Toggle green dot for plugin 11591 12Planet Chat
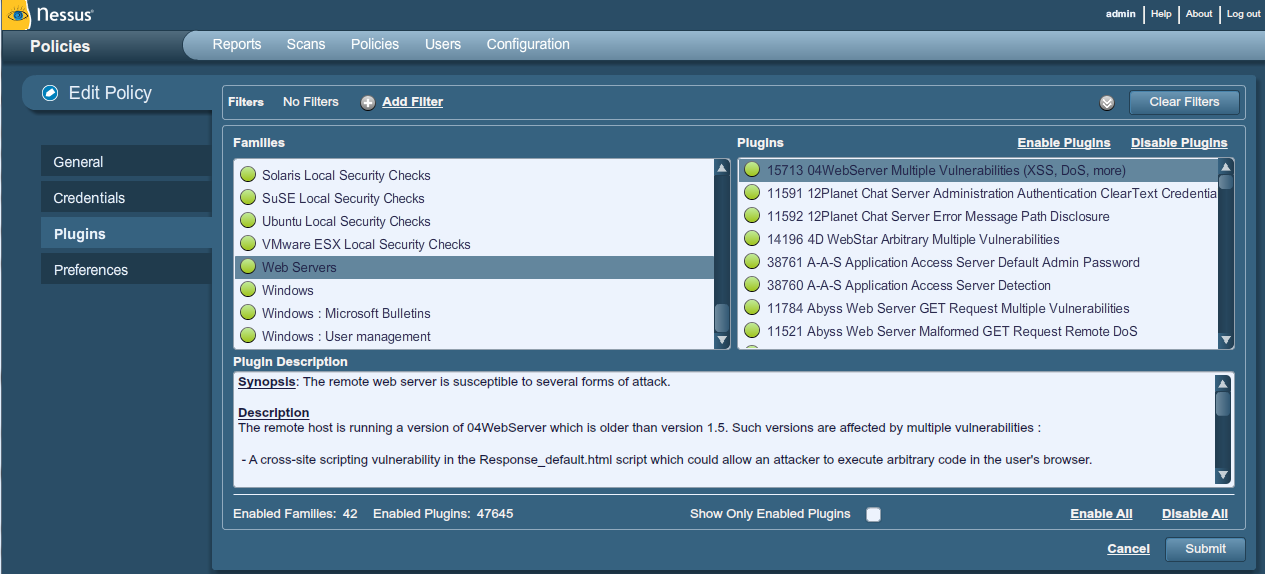This screenshot has width=1265, height=574. (x=752, y=193)
